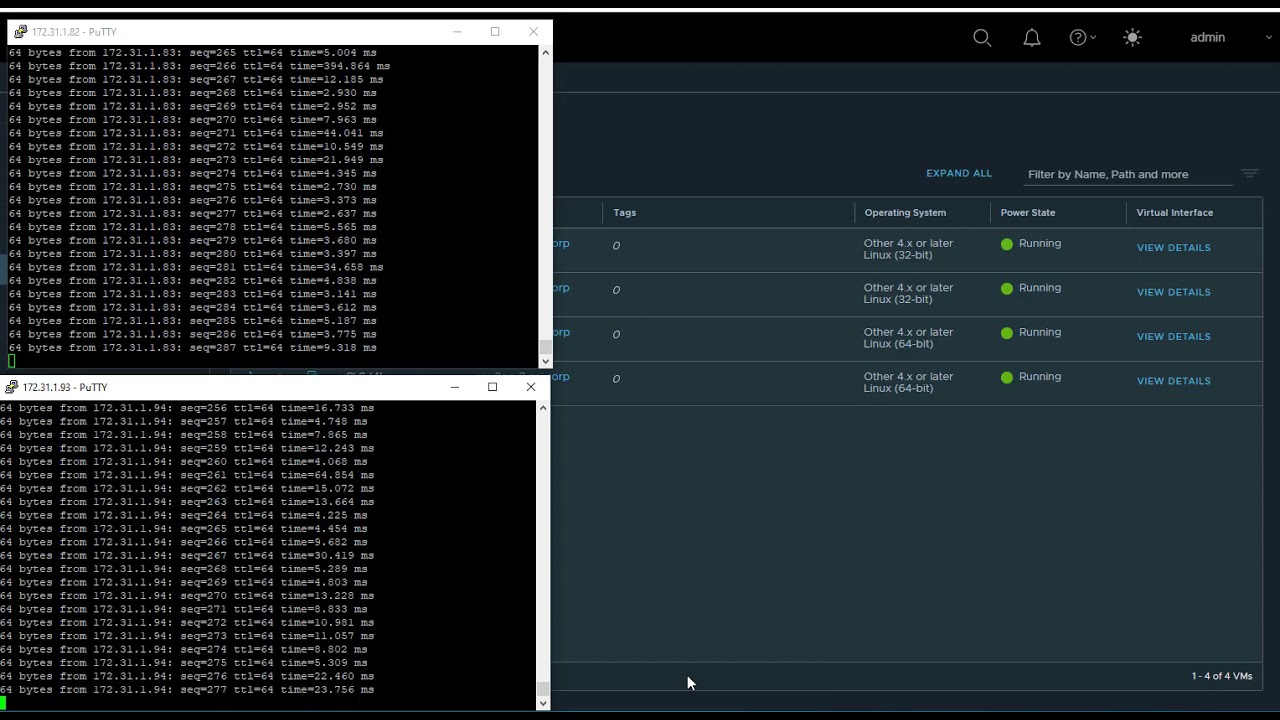Image resolution: width=1280 pixels, height=720 pixels.
Task: Click the 172.31.1.82 - PuTTY title bar text
Action: [x=74, y=32]
